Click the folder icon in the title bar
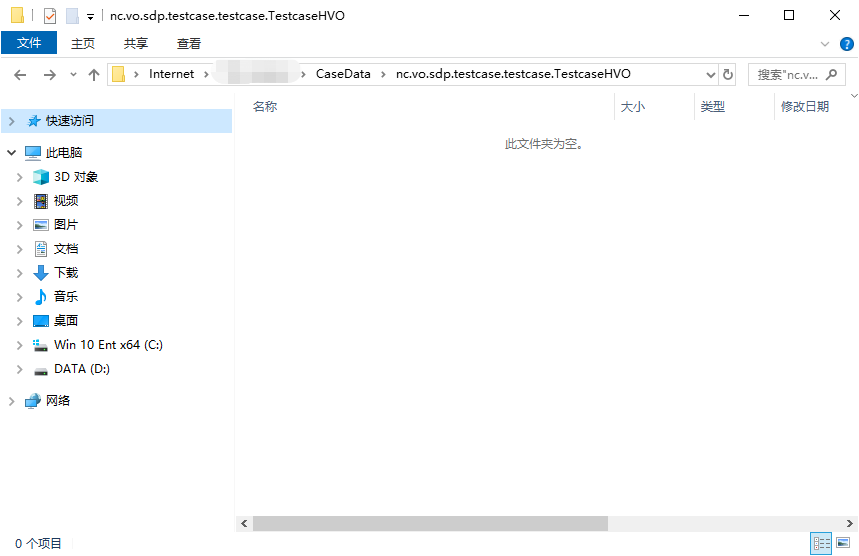The image size is (859, 556). (x=18, y=15)
